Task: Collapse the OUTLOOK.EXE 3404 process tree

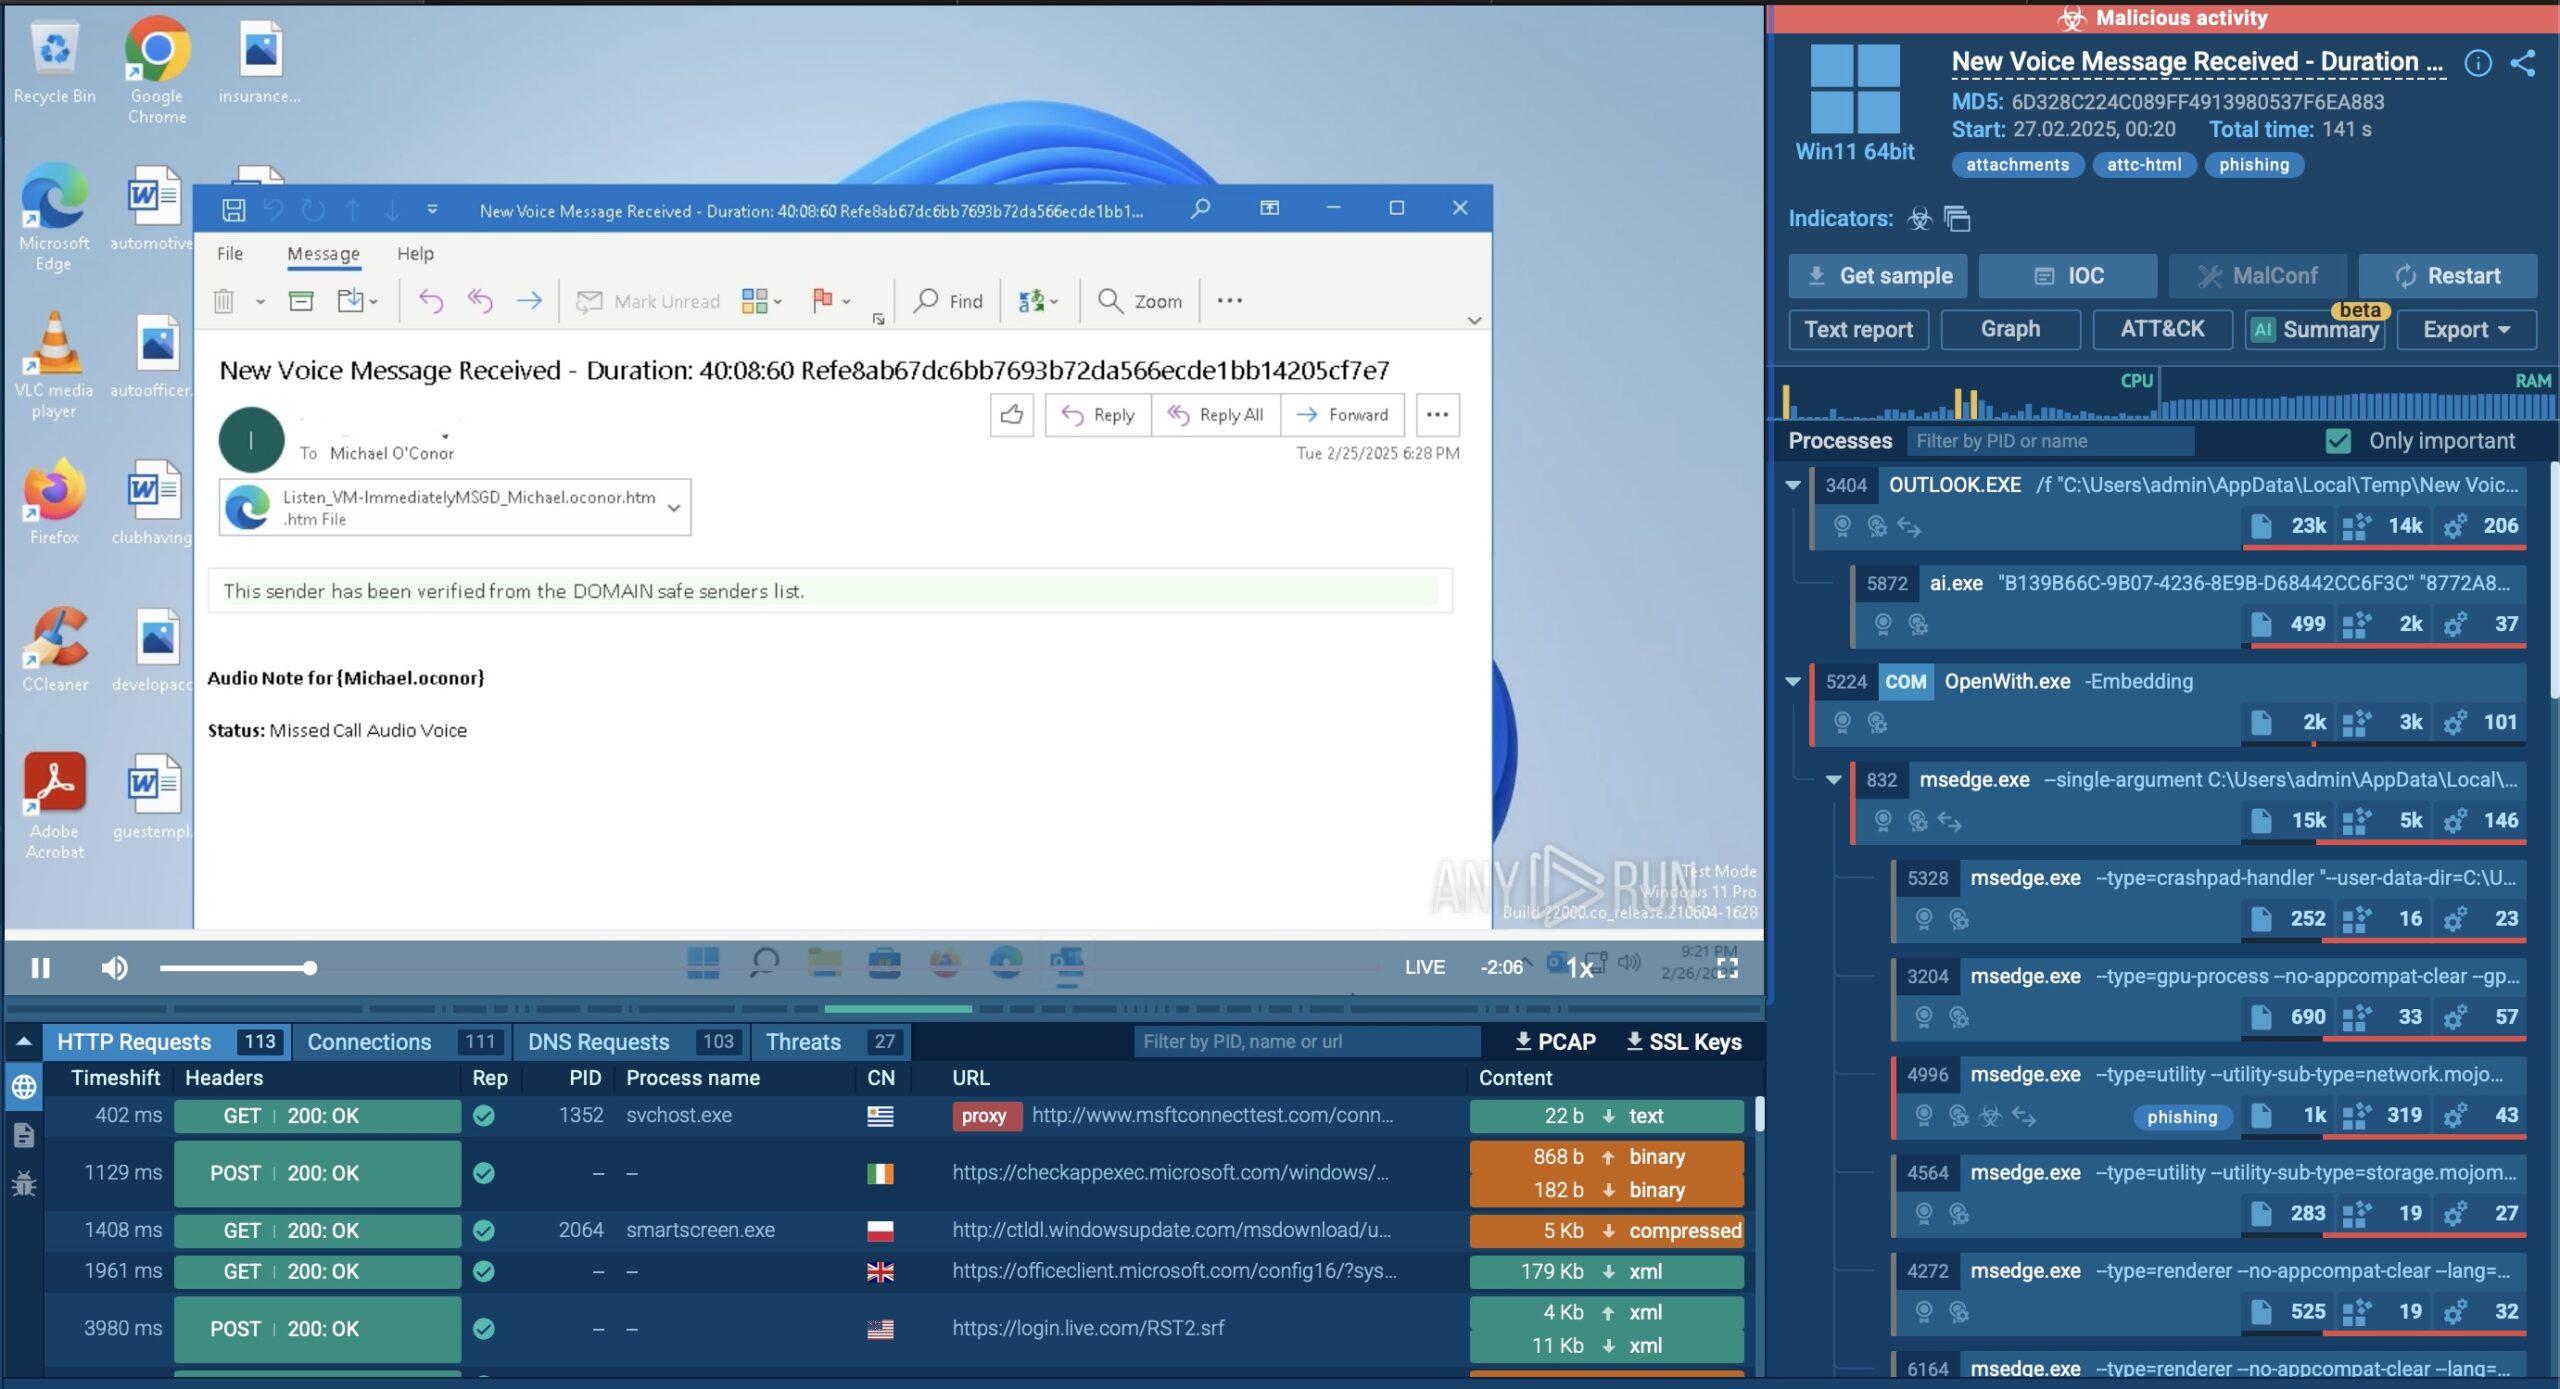Action: (x=1793, y=485)
